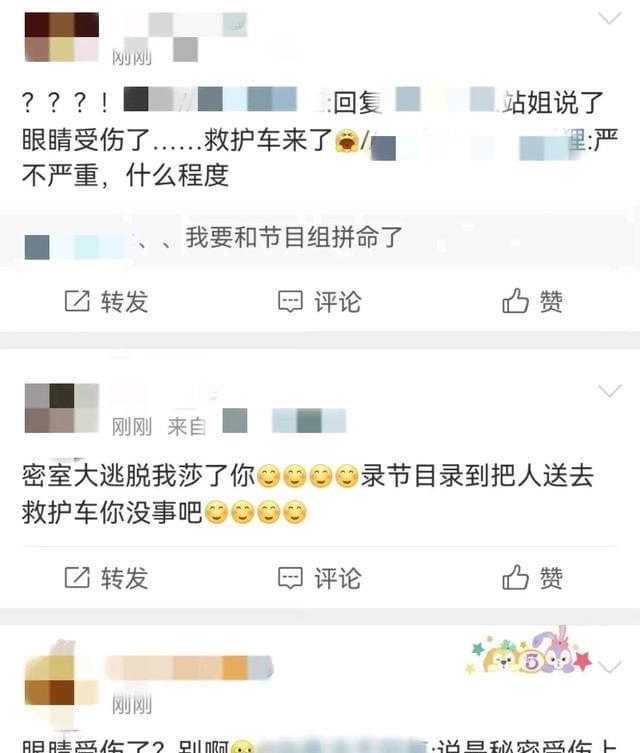Open the first post author's avatar
This screenshot has width=640, height=753.
(62, 37)
